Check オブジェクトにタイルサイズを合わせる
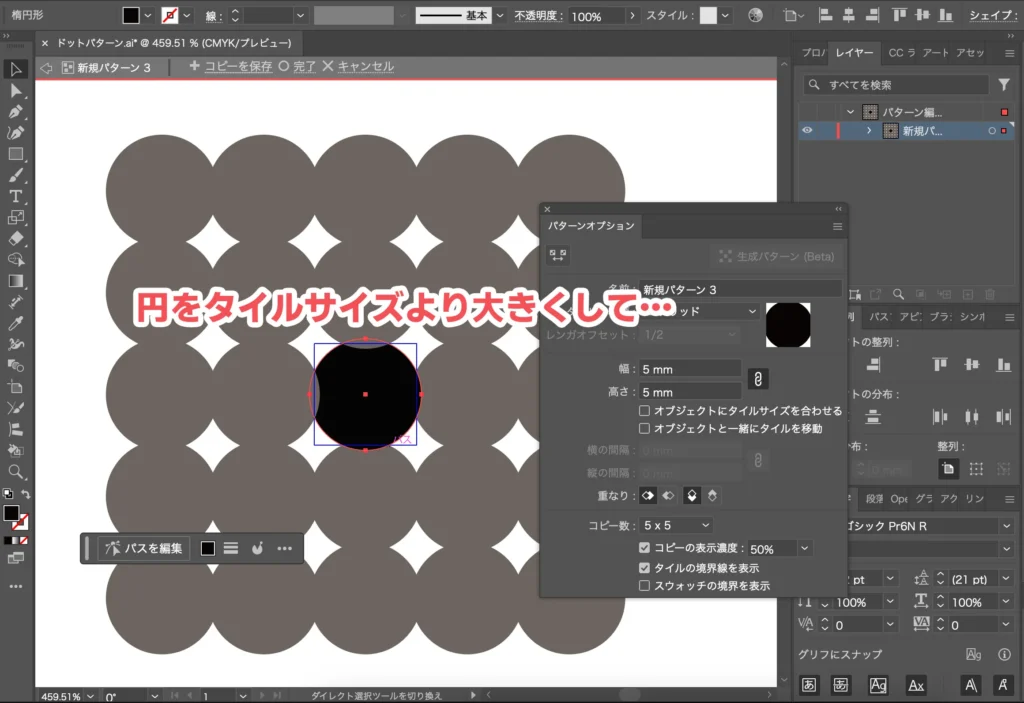 coord(644,411)
